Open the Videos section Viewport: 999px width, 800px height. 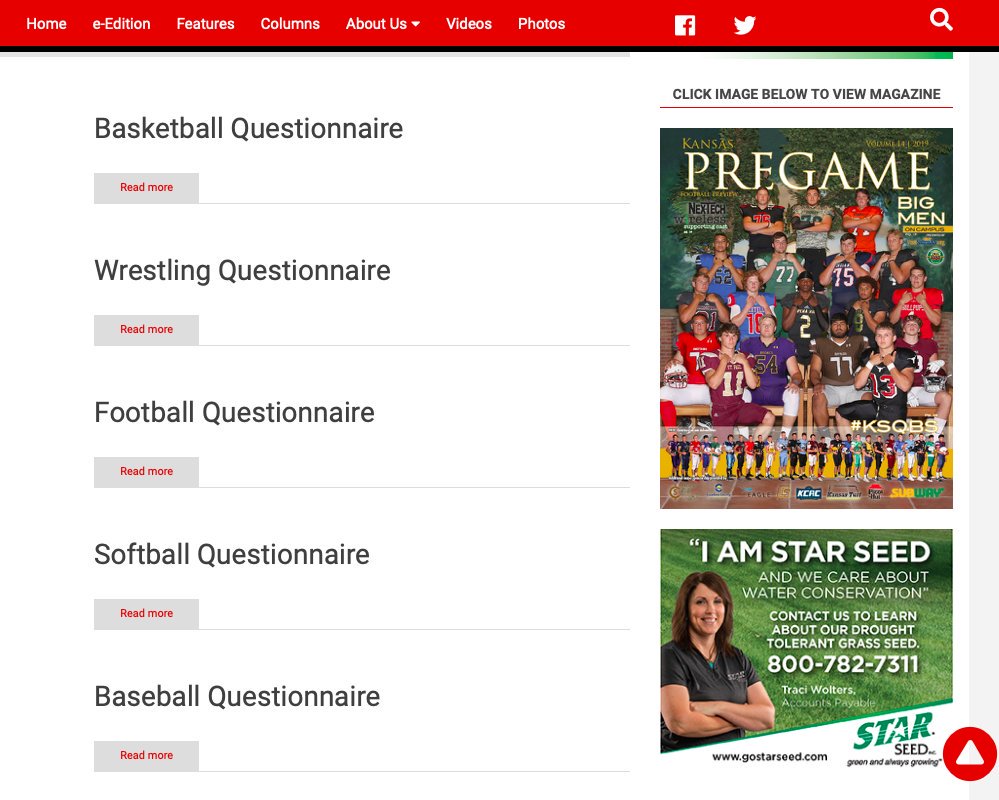(x=468, y=24)
